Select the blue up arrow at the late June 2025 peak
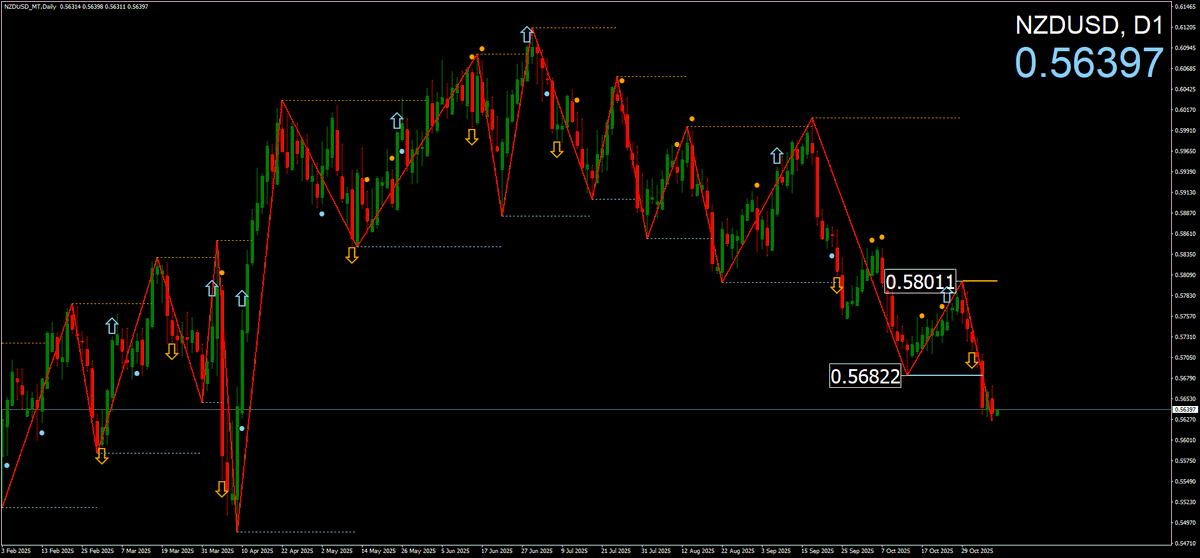The height and width of the screenshot is (558, 1200). click(x=527, y=35)
